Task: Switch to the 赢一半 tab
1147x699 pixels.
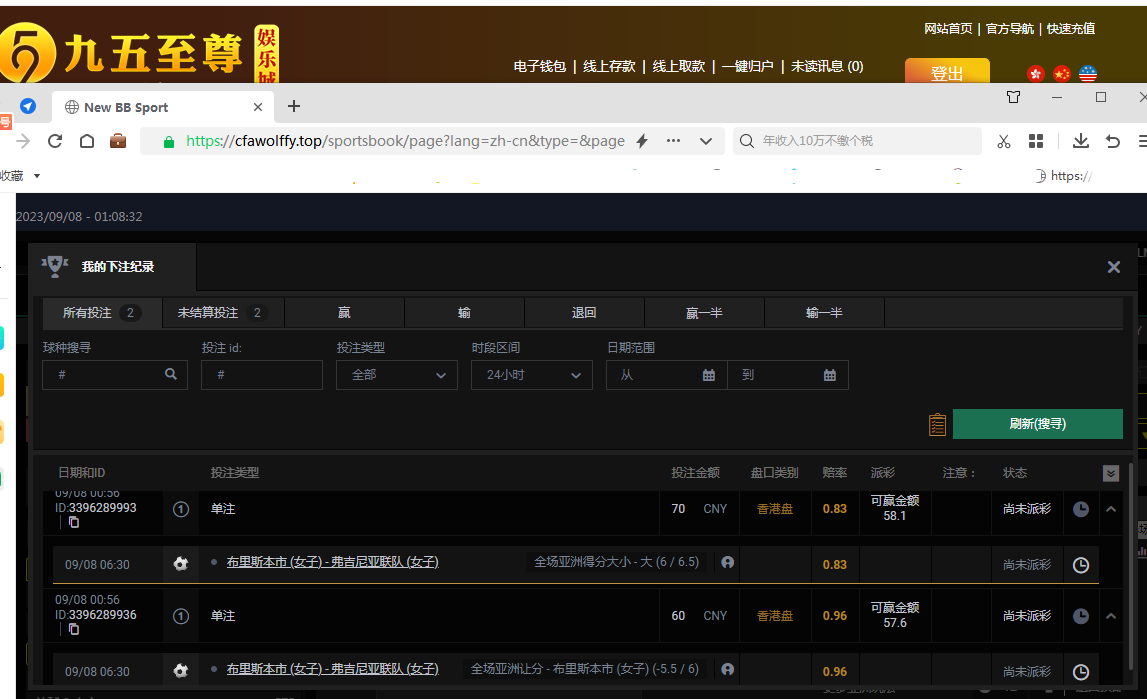Action: point(704,313)
